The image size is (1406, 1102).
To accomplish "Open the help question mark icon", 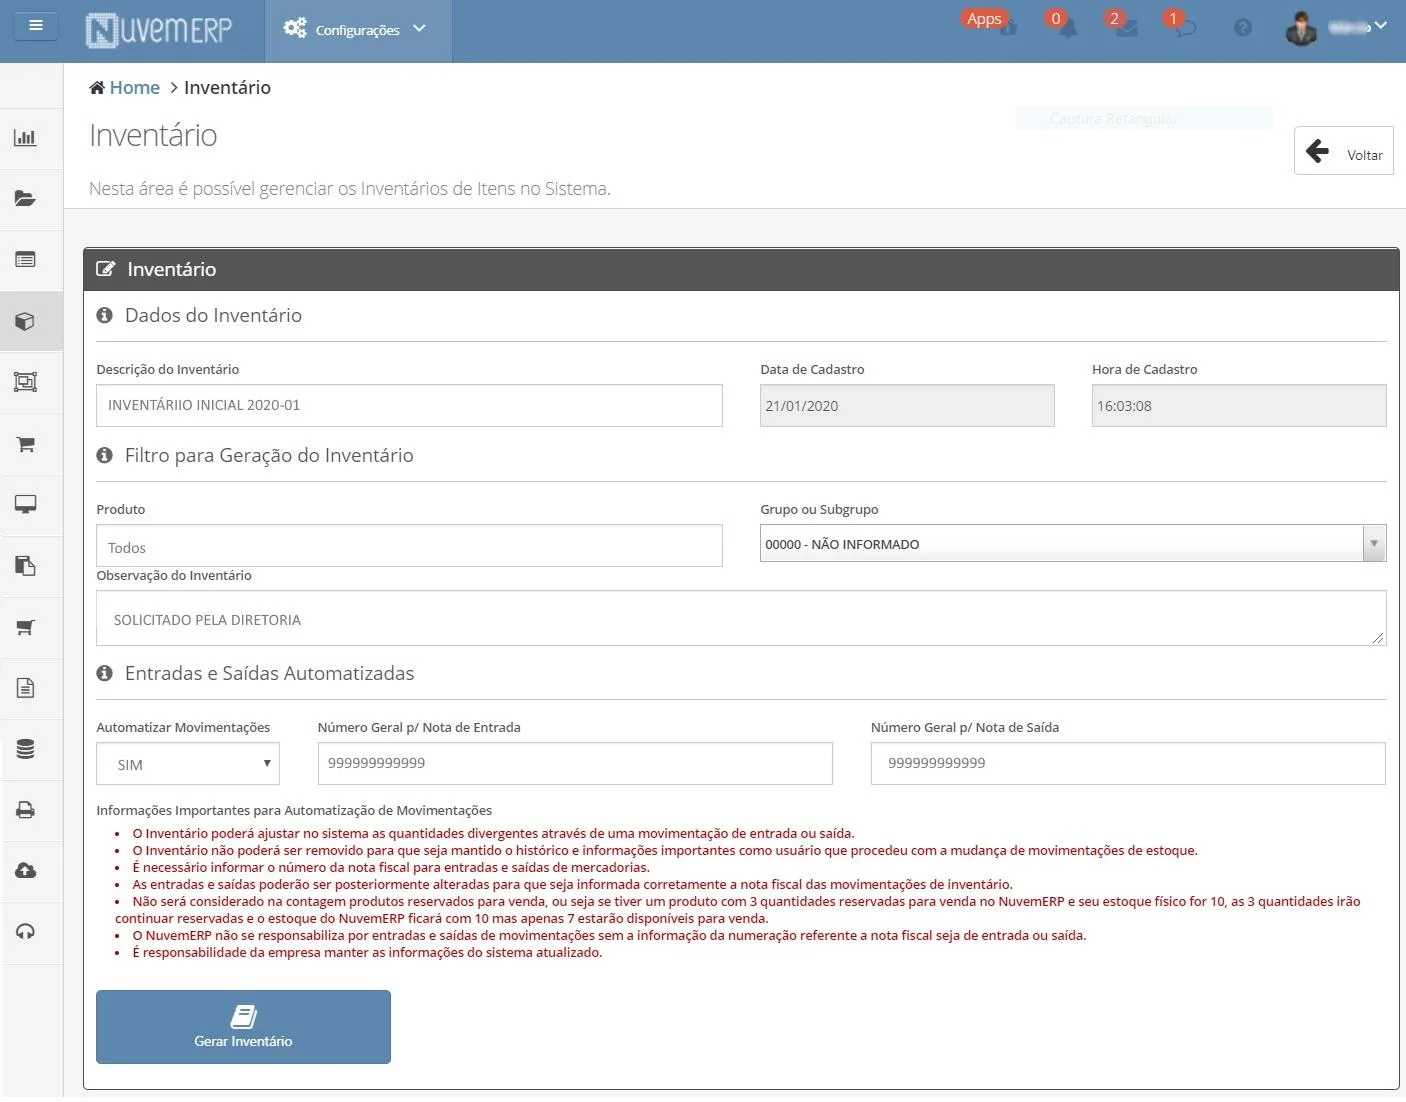I will 1243,28.
